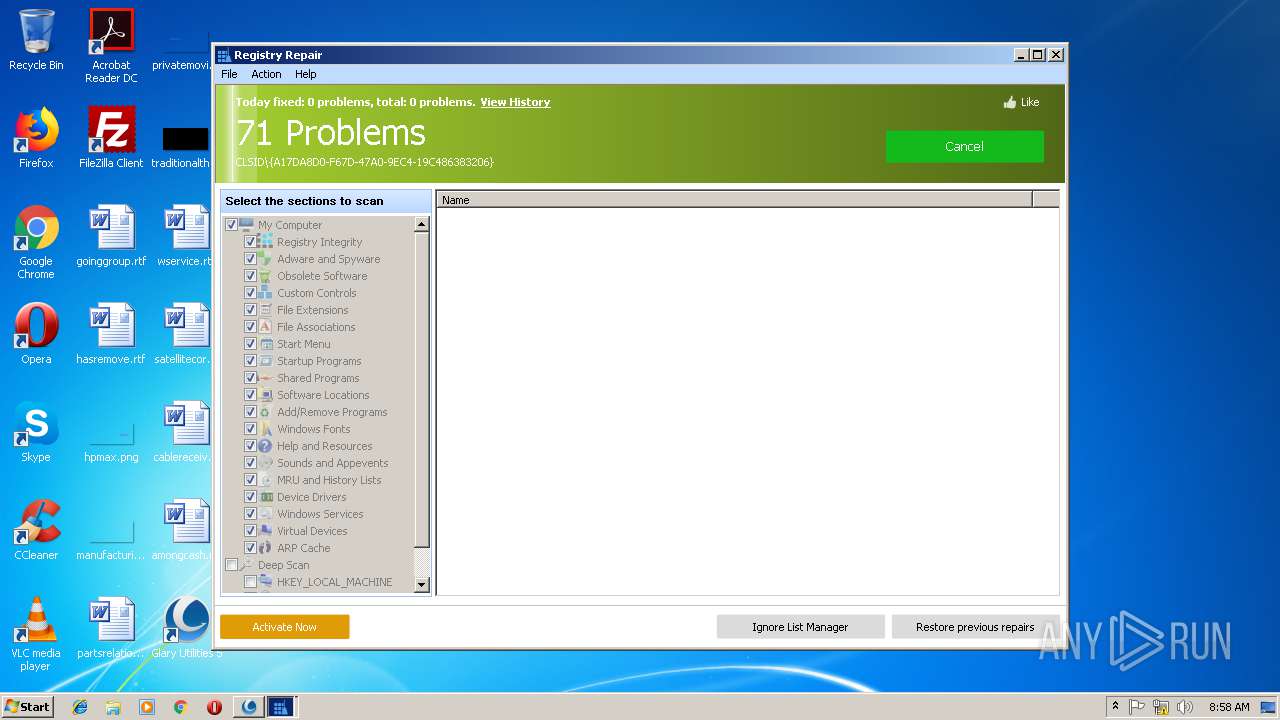The width and height of the screenshot is (1280, 720).
Task: Uncheck the My Computer checkbox
Action: click(232, 225)
